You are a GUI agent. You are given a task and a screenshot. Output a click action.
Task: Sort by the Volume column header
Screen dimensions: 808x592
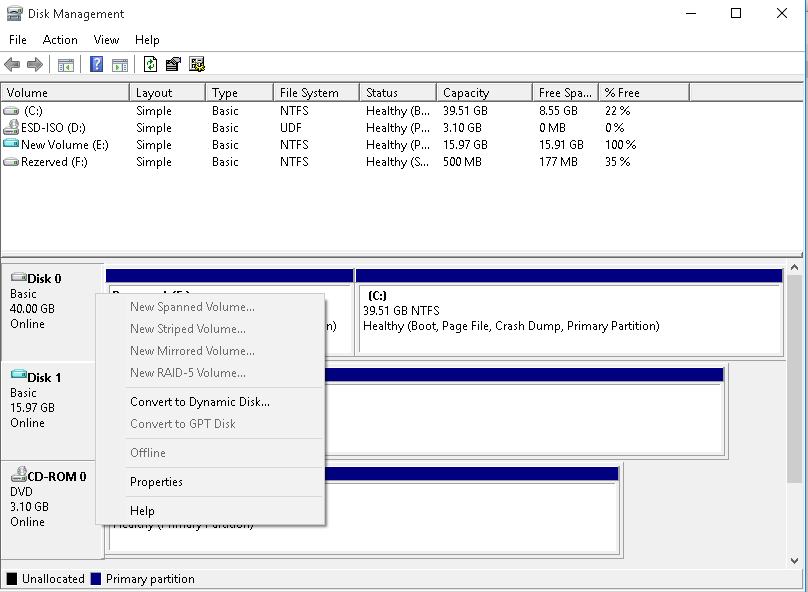tap(65, 93)
